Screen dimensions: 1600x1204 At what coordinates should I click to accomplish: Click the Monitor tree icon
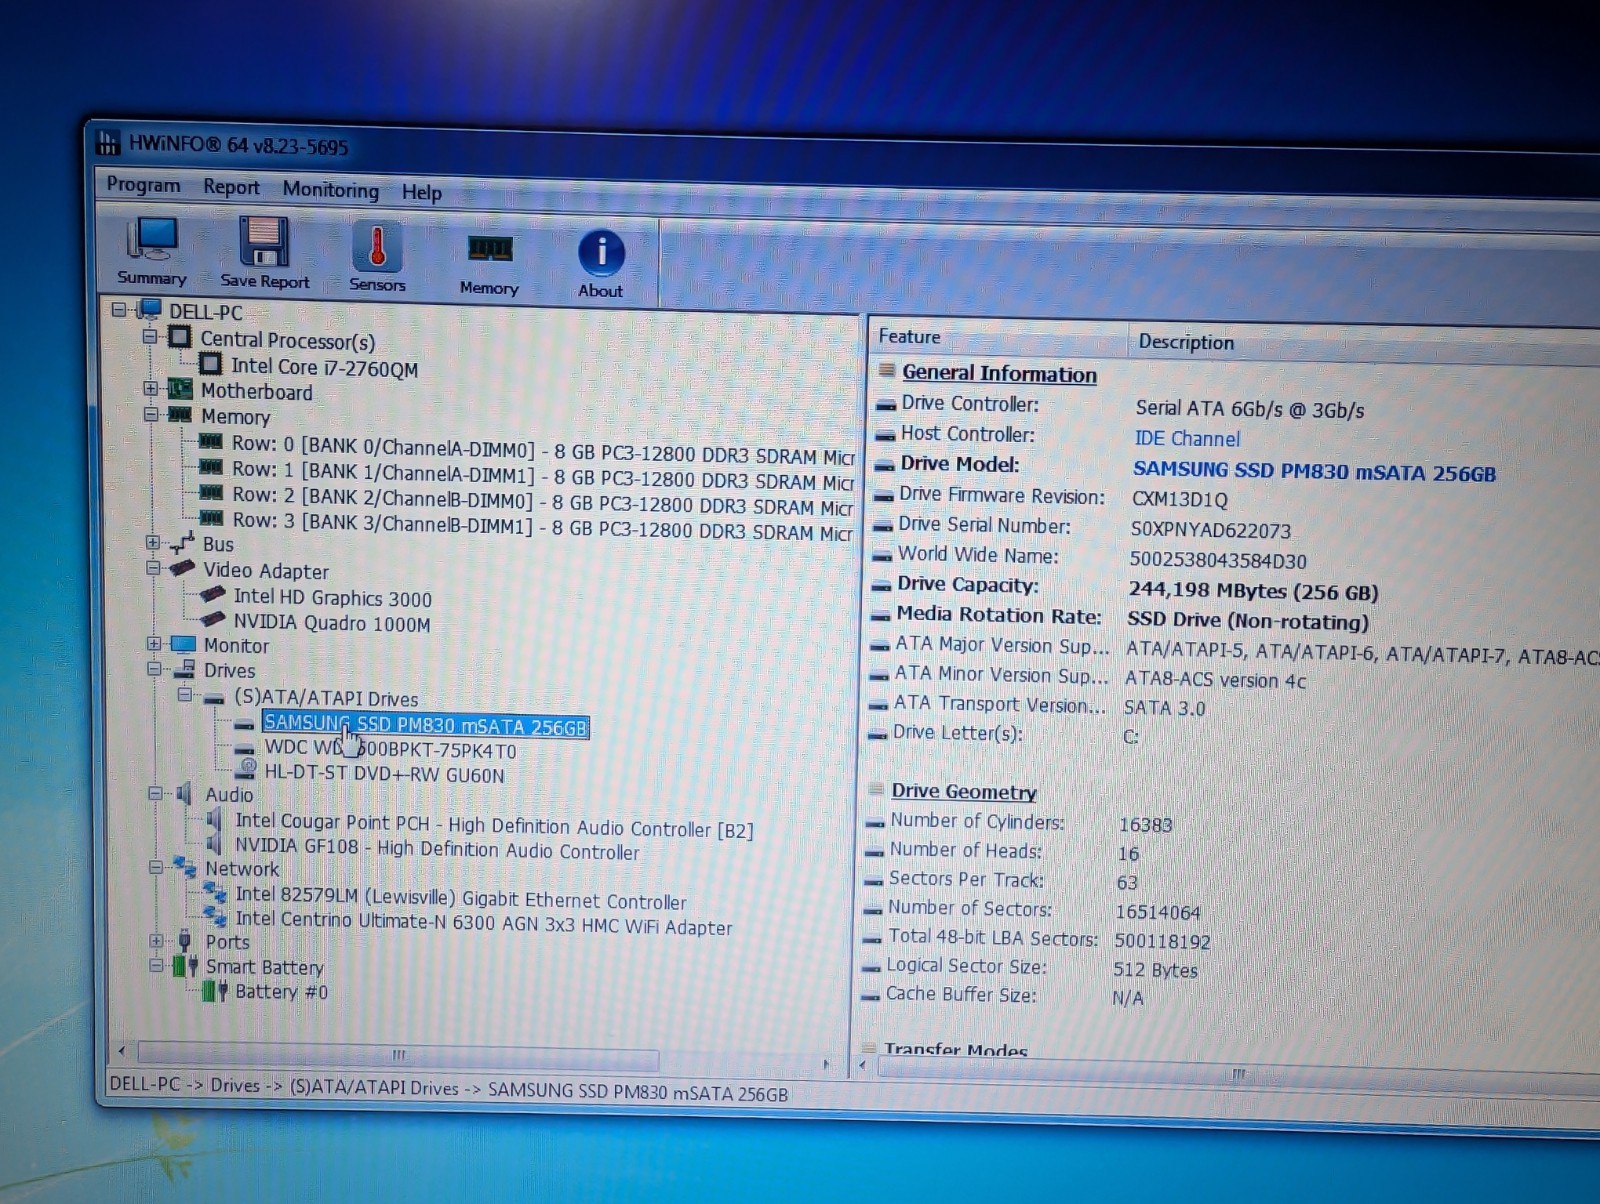(x=183, y=643)
